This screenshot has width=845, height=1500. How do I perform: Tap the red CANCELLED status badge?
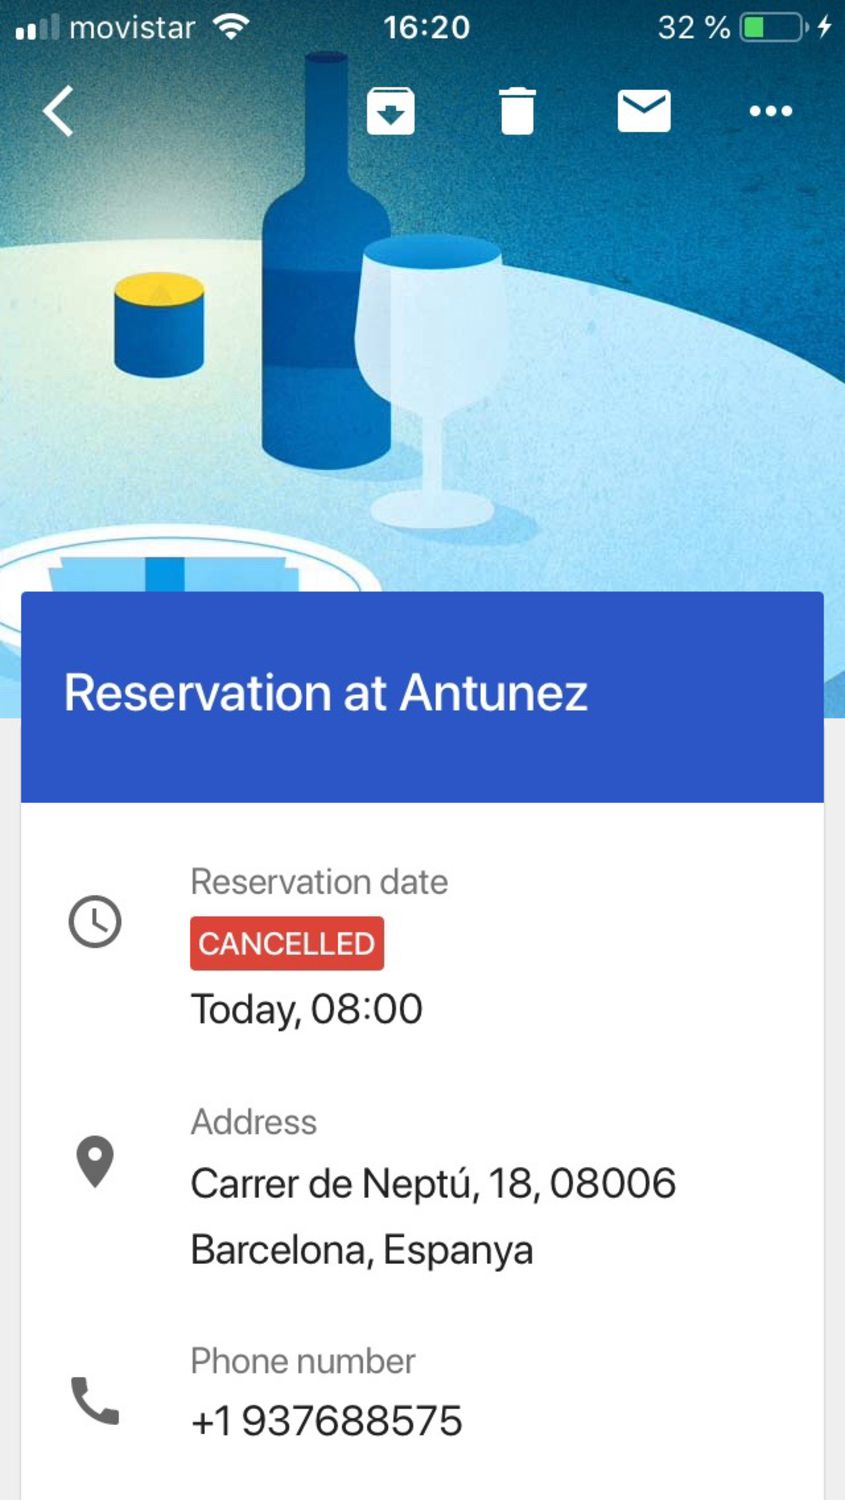coord(287,943)
